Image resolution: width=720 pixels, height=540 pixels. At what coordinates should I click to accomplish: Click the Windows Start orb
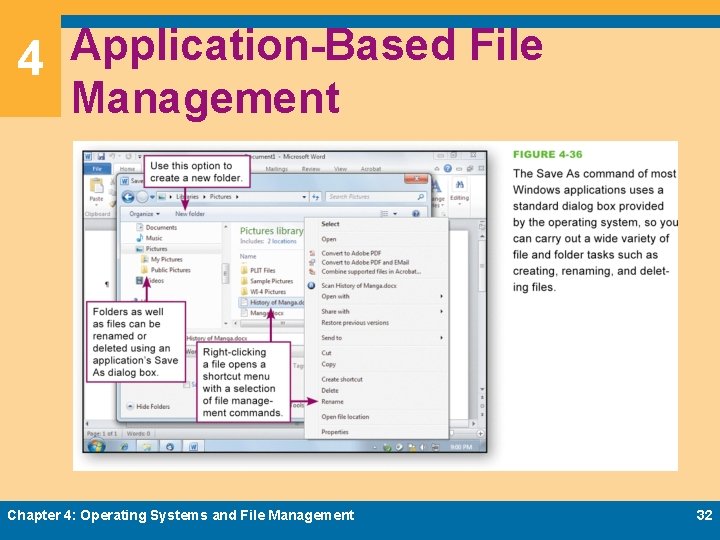tap(96, 445)
